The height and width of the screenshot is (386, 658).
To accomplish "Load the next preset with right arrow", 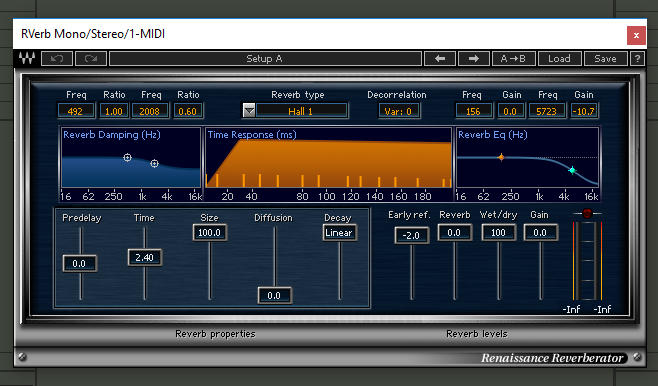I will (474, 58).
